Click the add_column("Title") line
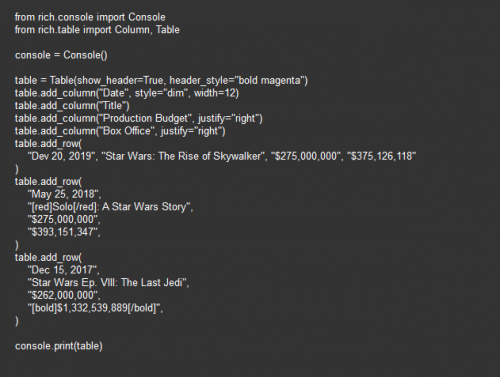Screen dimensions: 500x377 click(72, 106)
